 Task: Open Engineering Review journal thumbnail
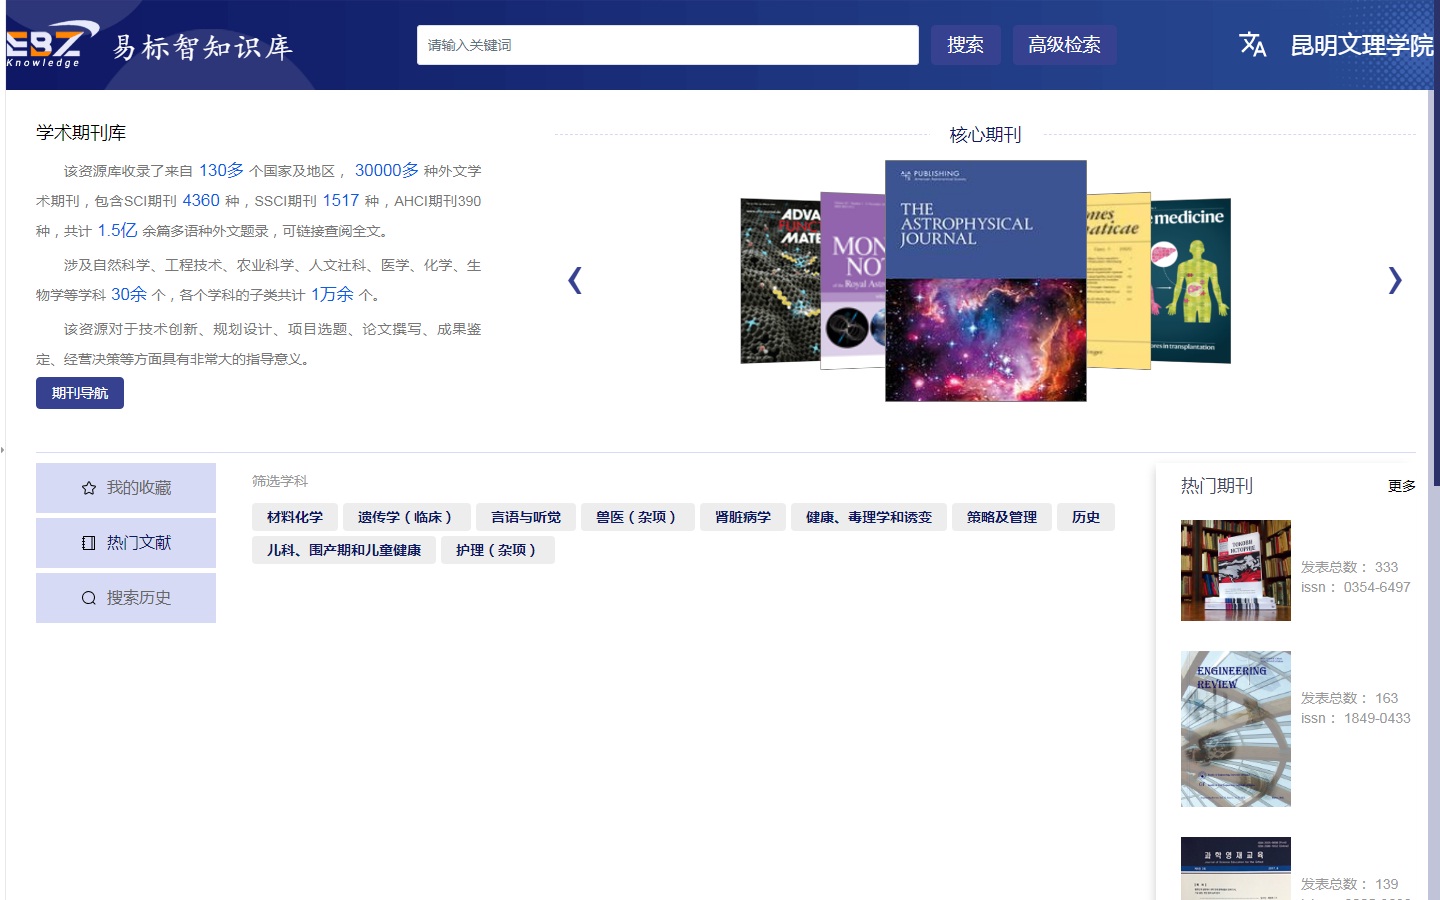[1236, 729]
